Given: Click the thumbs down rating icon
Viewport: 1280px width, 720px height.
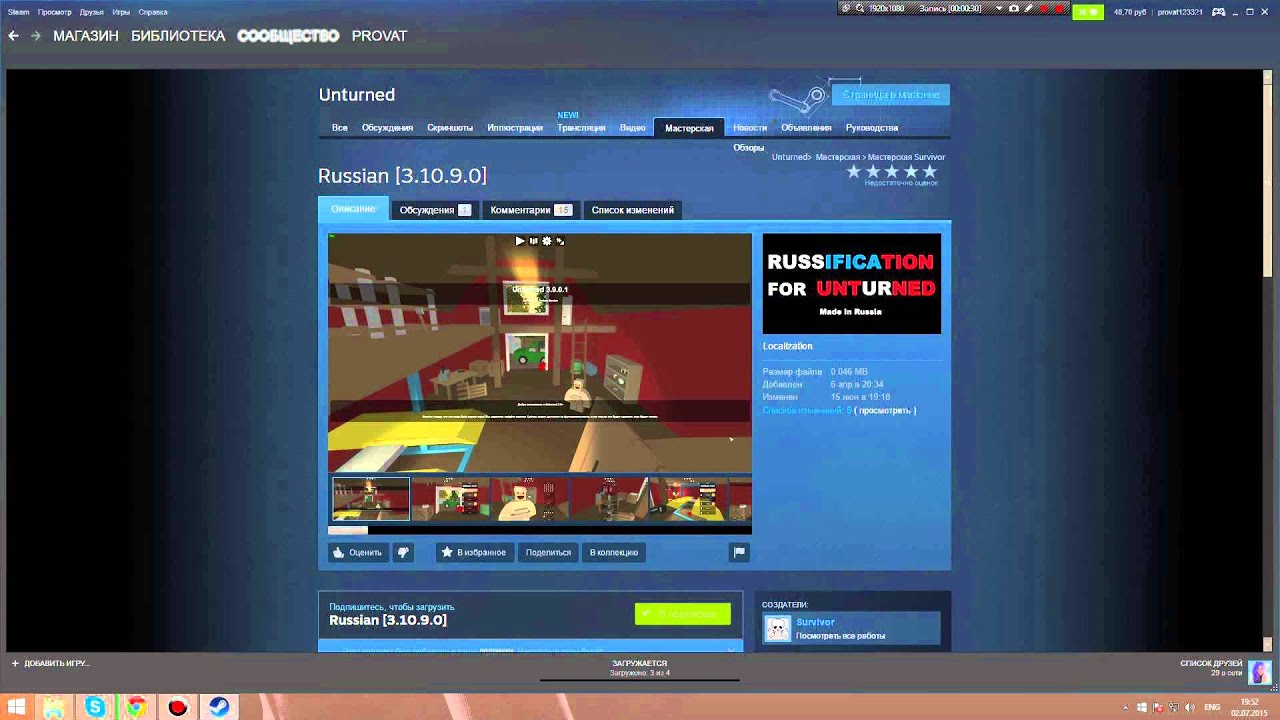Looking at the screenshot, I should [403, 552].
